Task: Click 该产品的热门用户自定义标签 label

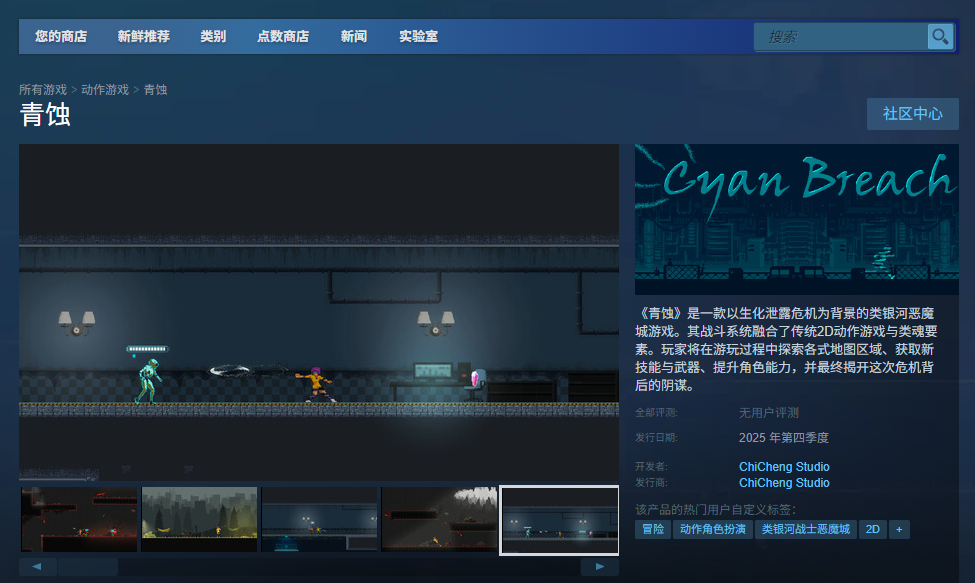Action: tap(715, 510)
